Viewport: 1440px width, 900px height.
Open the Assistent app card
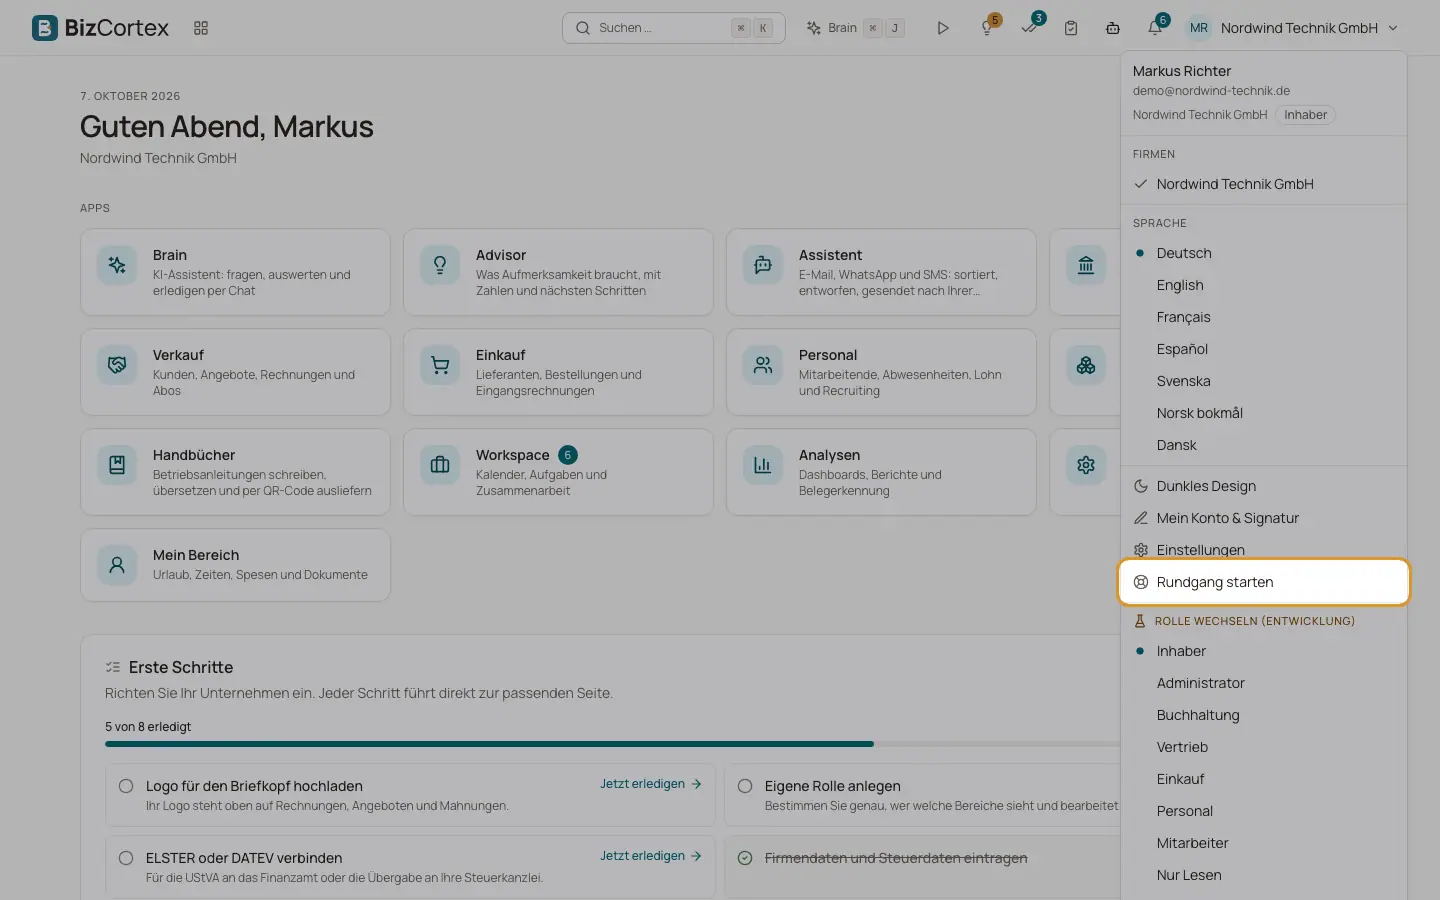881,272
